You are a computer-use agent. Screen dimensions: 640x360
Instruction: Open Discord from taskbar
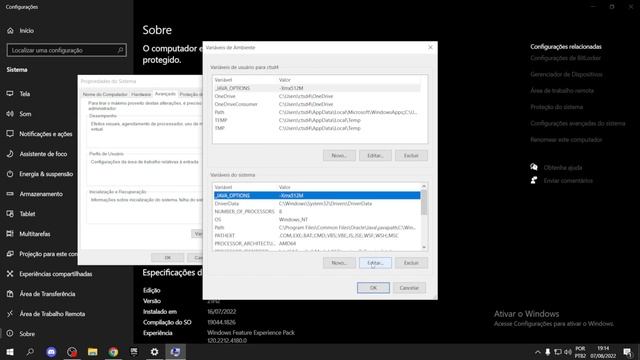(51, 352)
